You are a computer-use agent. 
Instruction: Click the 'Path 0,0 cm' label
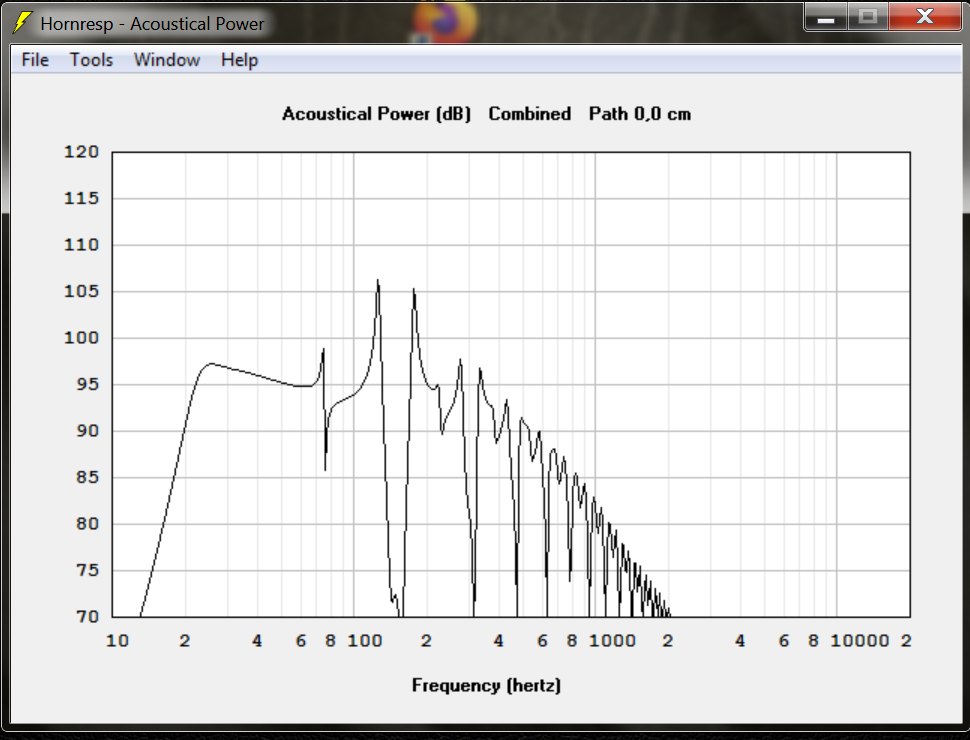tap(640, 114)
